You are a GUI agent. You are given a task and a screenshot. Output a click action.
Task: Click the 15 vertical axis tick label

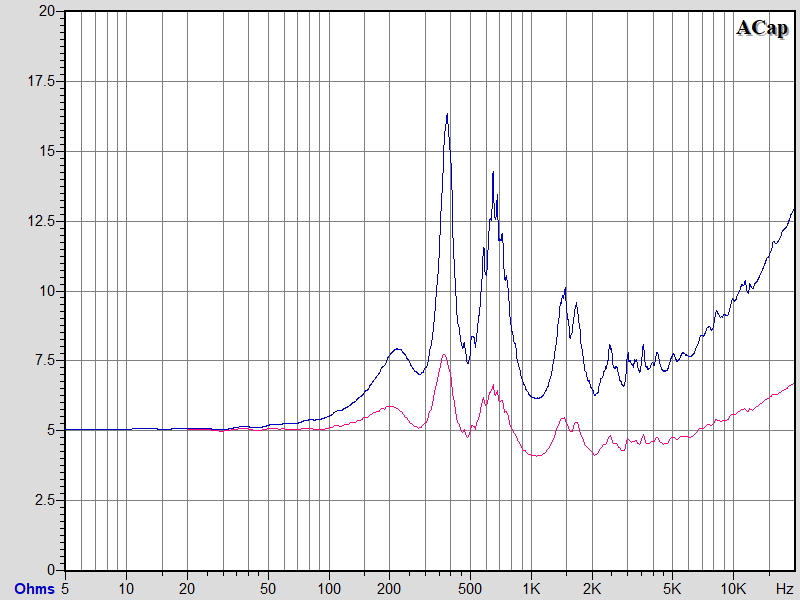pyautogui.click(x=49, y=151)
